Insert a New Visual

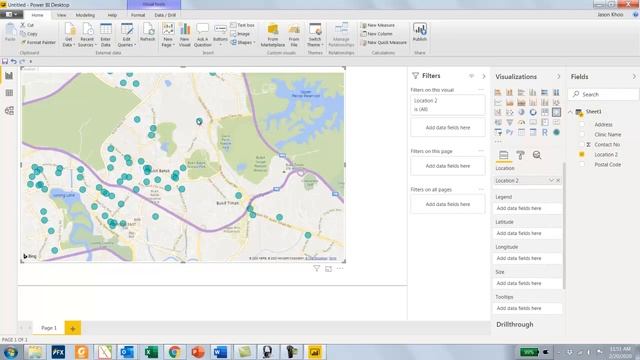click(x=184, y=35)
